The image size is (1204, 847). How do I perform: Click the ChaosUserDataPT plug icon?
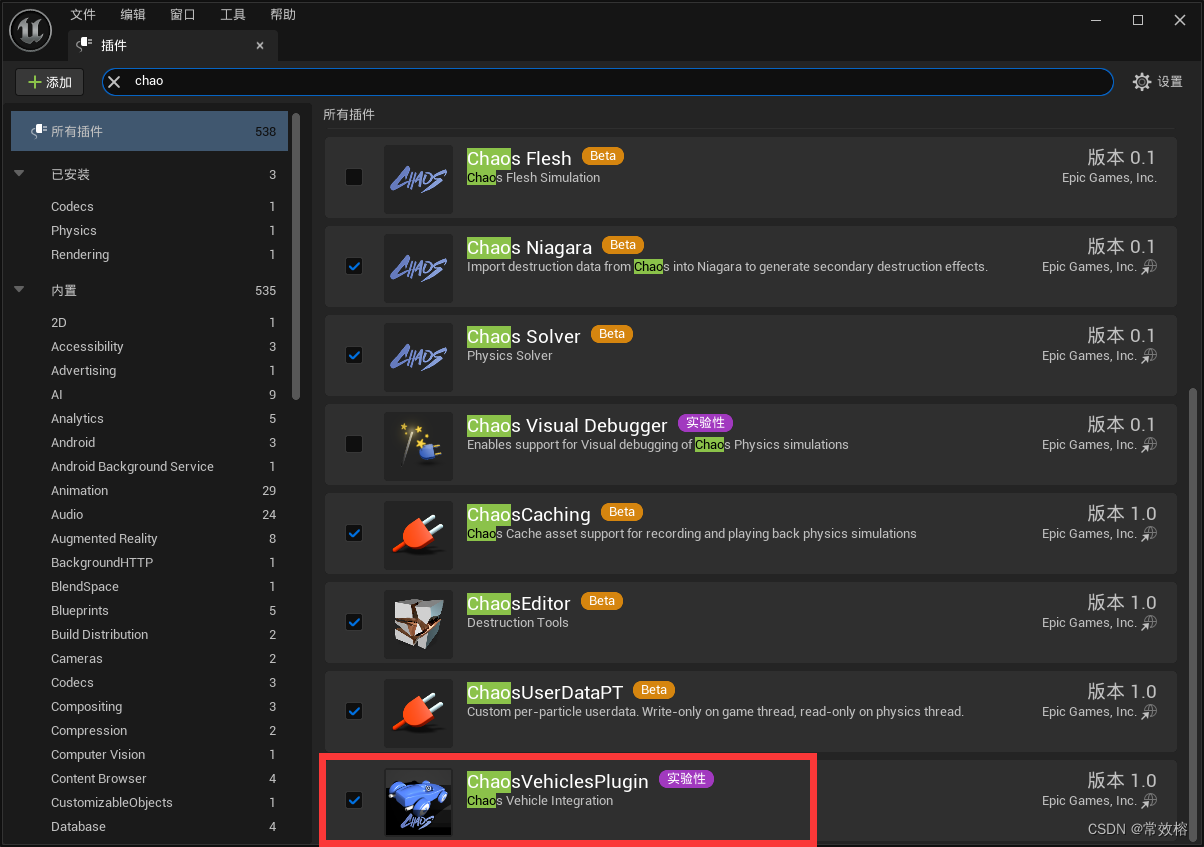(x=418, y=714)
